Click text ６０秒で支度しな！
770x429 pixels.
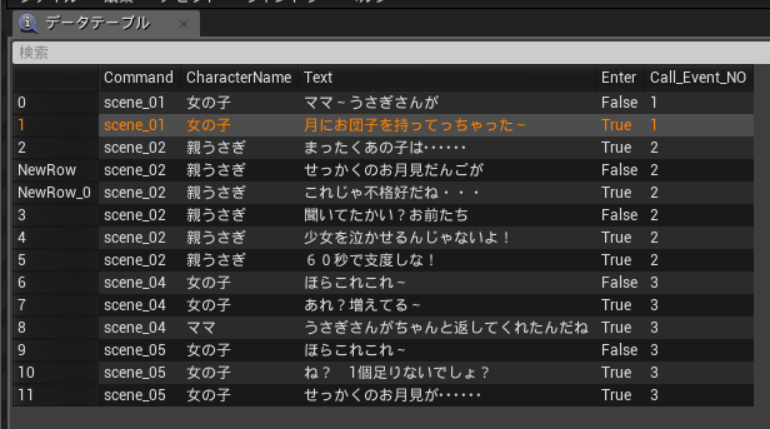pyautogui.click(x=371, y=260)
